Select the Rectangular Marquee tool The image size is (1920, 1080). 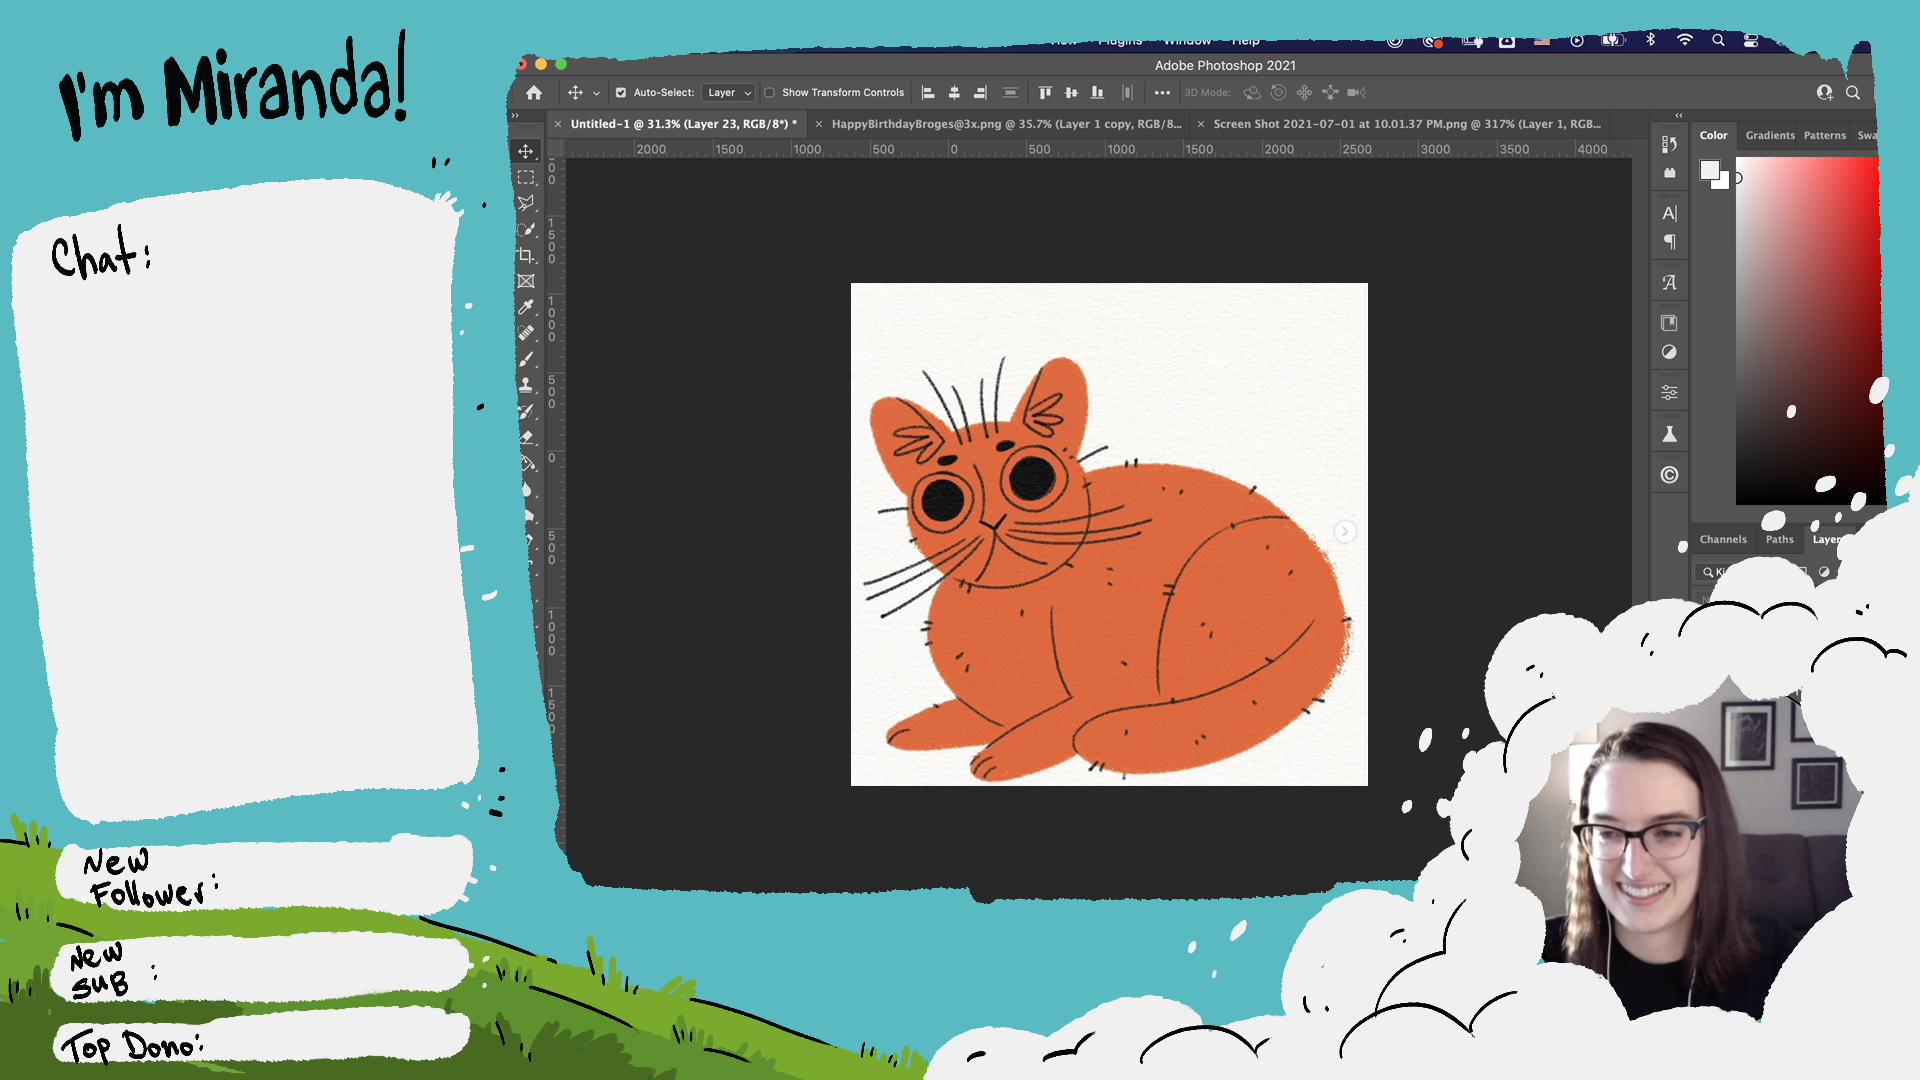(x=525, y=177)
